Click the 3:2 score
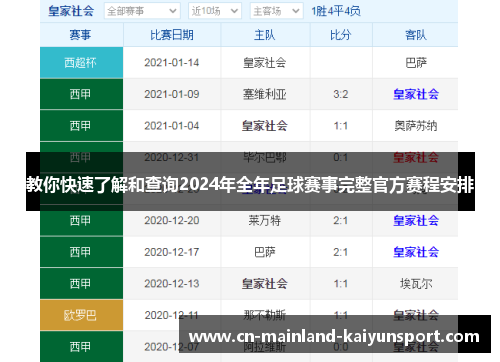Screen dimensions: 500x362 pos(341,94)
